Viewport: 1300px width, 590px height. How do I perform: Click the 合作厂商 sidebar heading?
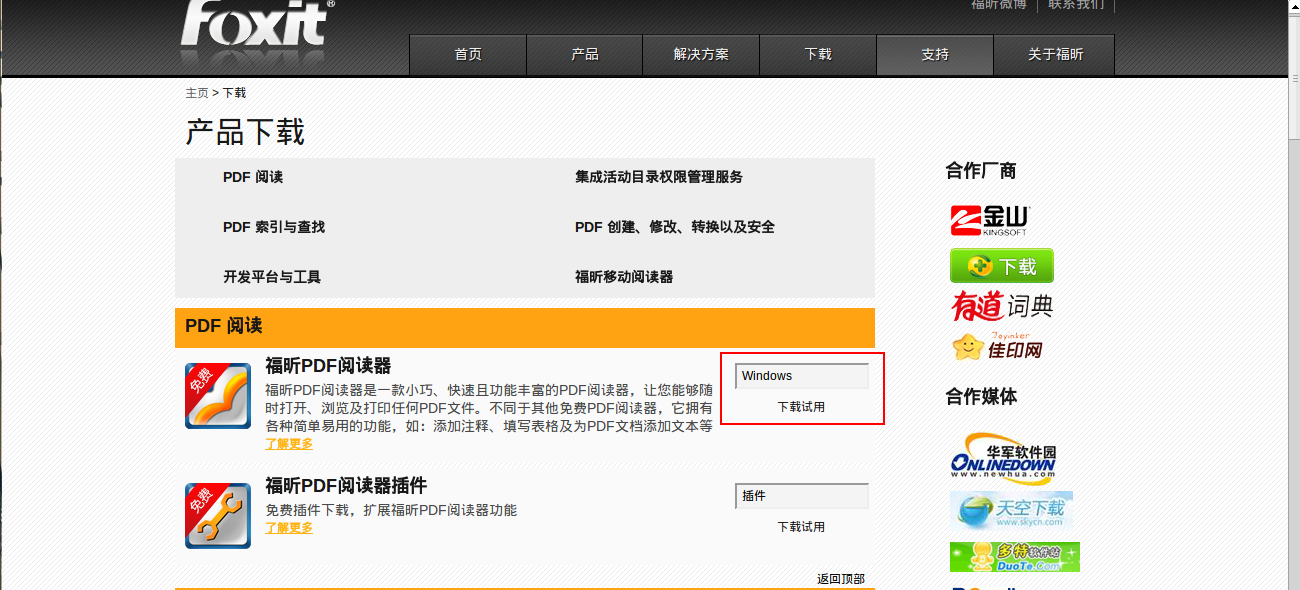pyautogui.click(x=981, y=171)
